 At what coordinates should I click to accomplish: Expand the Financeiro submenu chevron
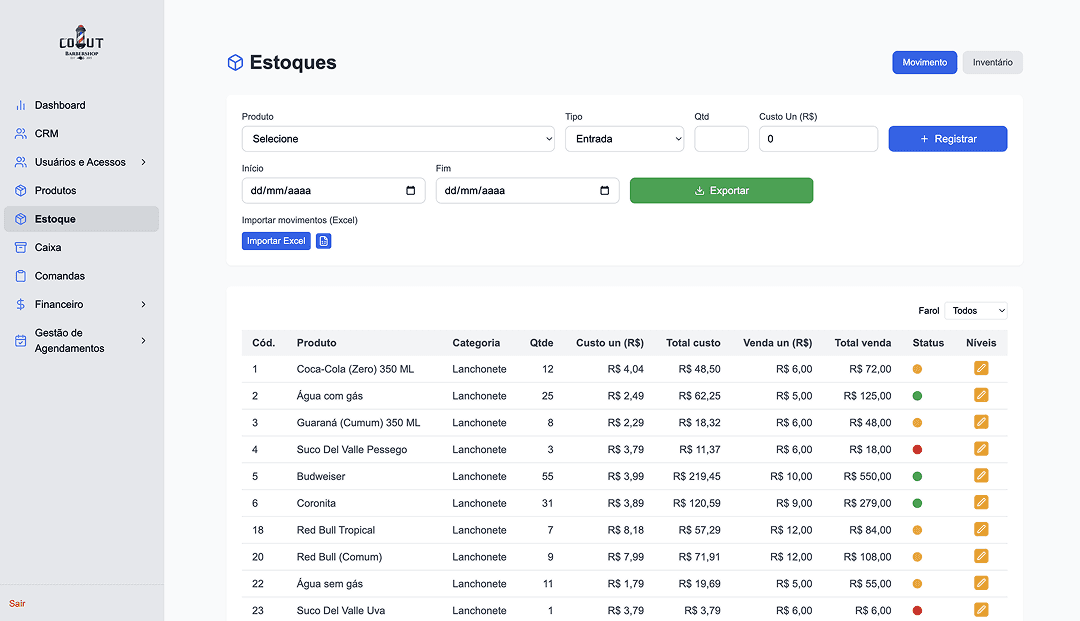click(x=143, y=304)
